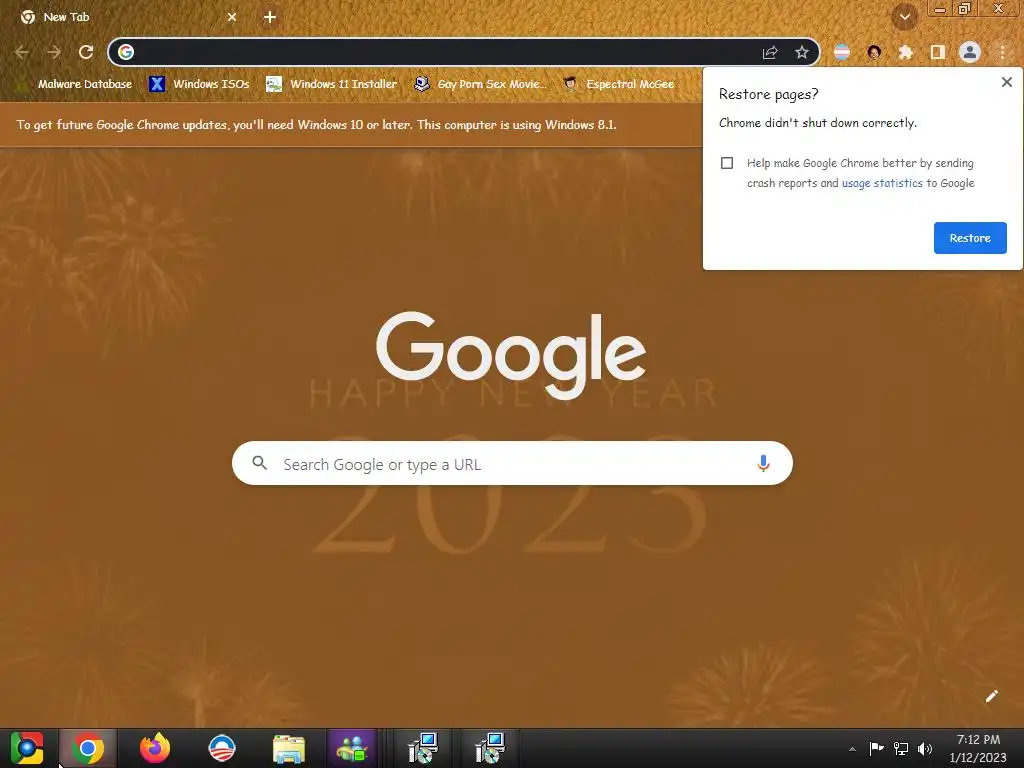1024x768 pixels.
Task: Toggle the side panel icon
Action: click(x=937, y=52)
